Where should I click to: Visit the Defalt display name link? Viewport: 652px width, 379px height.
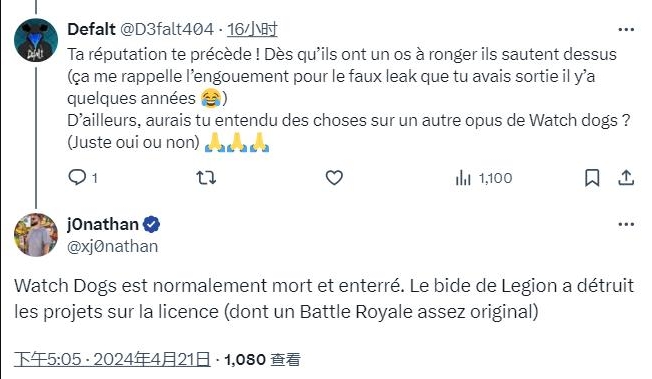click(x=91, y=29)
